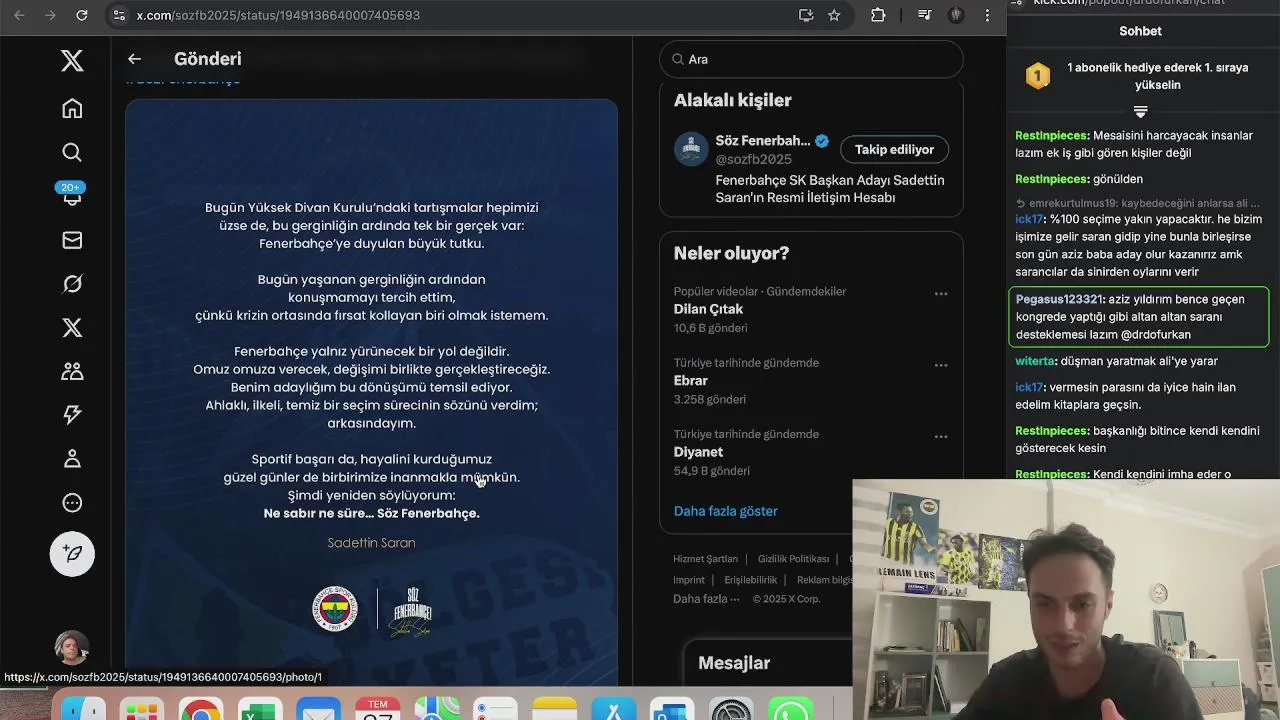Open Chrome from the Dock
The image size is (1280, 720).
(201, 709)
